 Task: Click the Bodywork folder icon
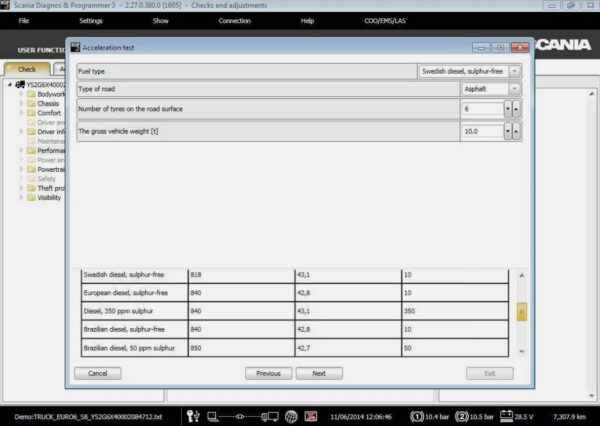pos(31,94)
